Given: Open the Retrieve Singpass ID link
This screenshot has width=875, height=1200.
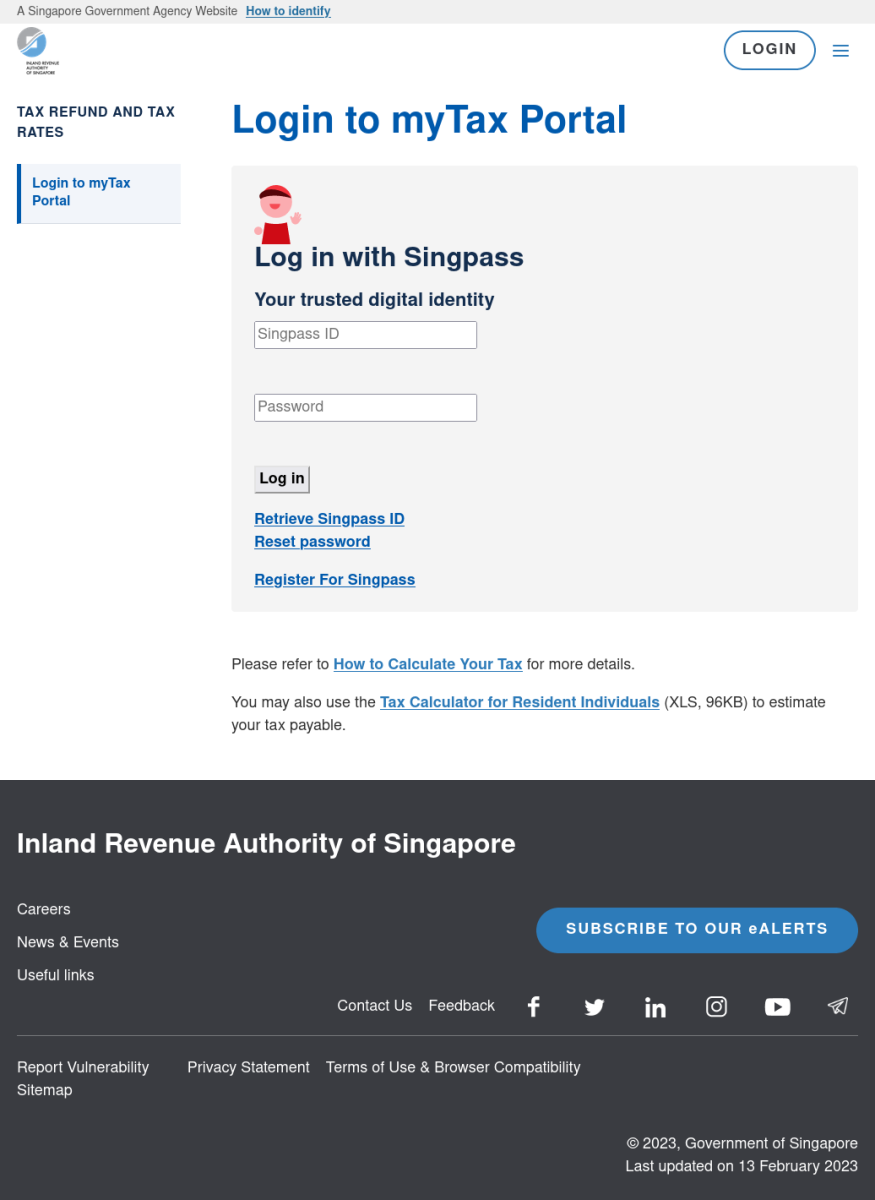Looking at the screenshot, I should click(x=329, y=519).
